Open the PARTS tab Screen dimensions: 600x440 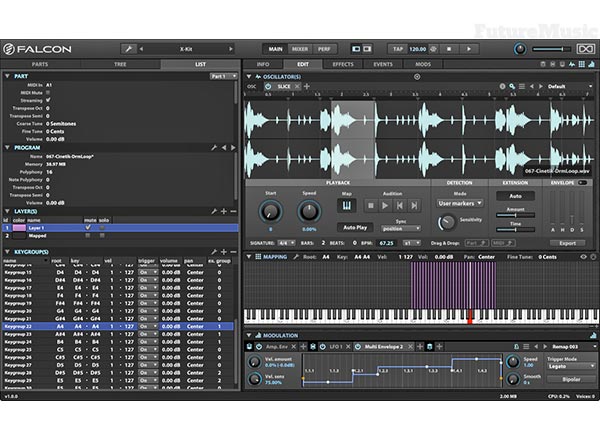[x=40, y=64]
